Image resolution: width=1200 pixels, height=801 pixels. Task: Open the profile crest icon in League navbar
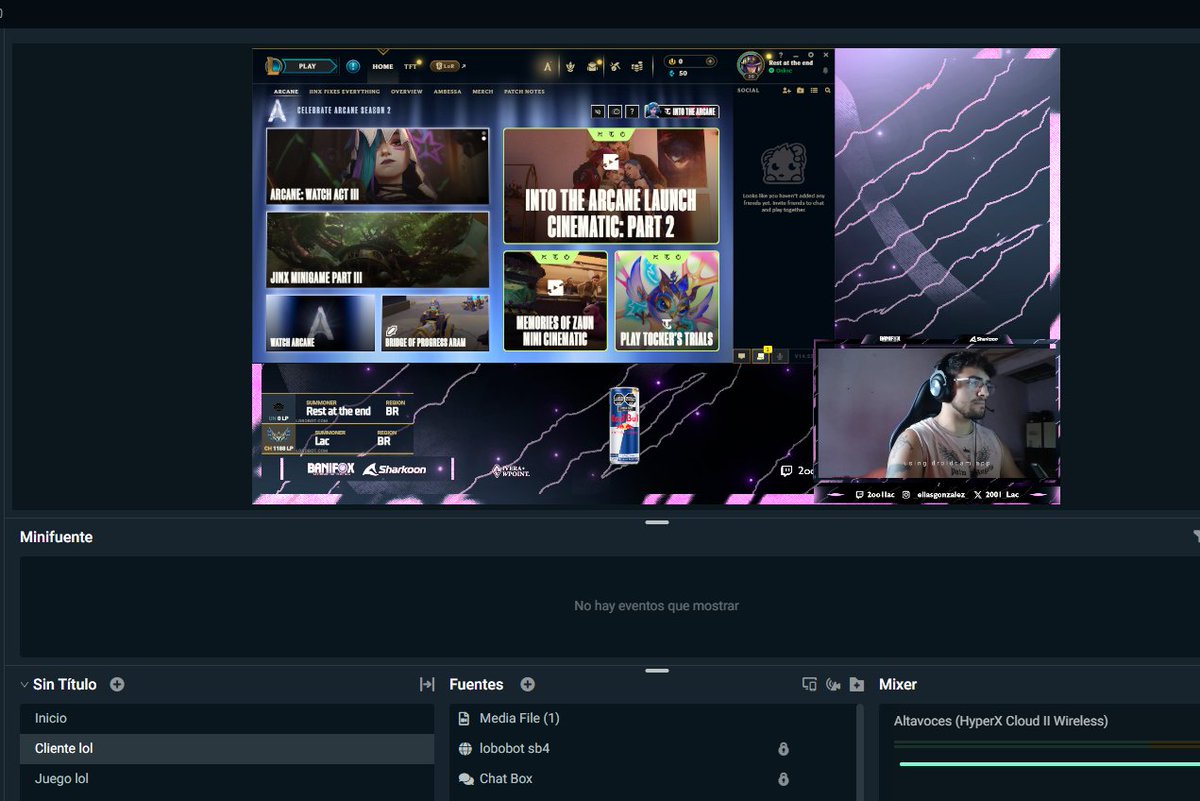coord(571,67)
